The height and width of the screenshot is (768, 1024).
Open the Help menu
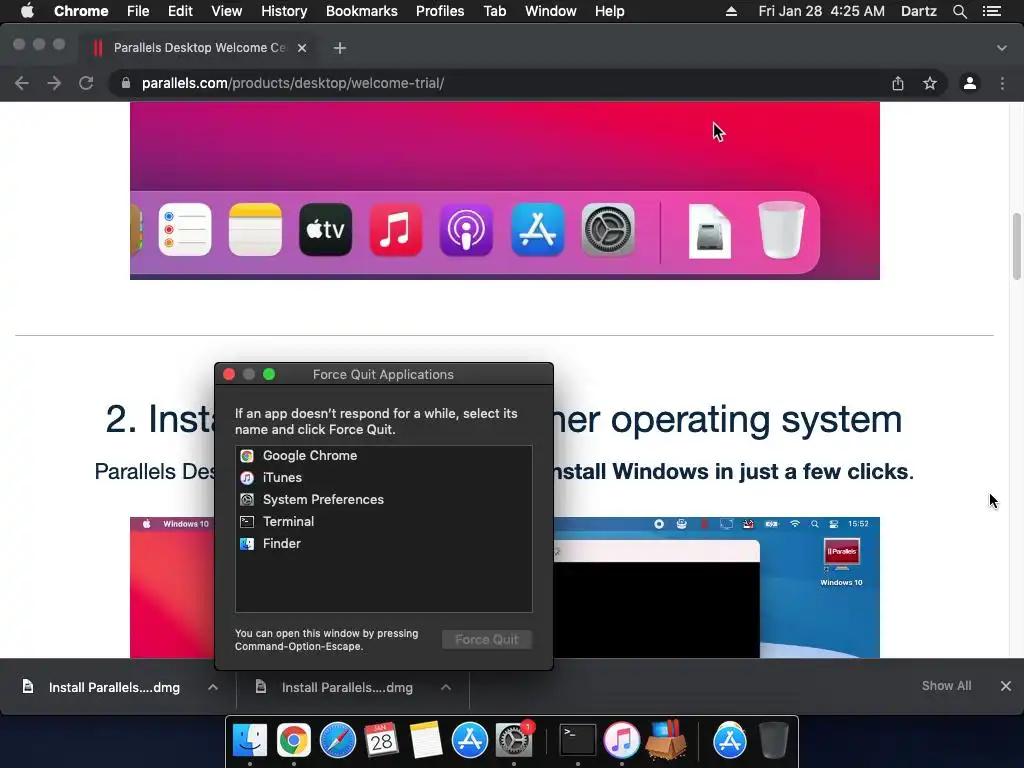pyautogui.click(x=609, y=11)
